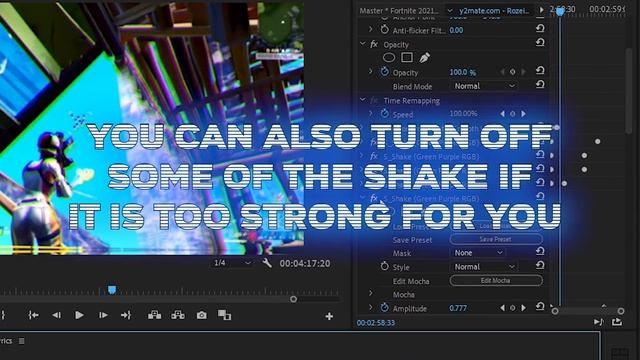Add or remove an Opacity keyframe
The image size is (640, 360).
tap(513, 72)
